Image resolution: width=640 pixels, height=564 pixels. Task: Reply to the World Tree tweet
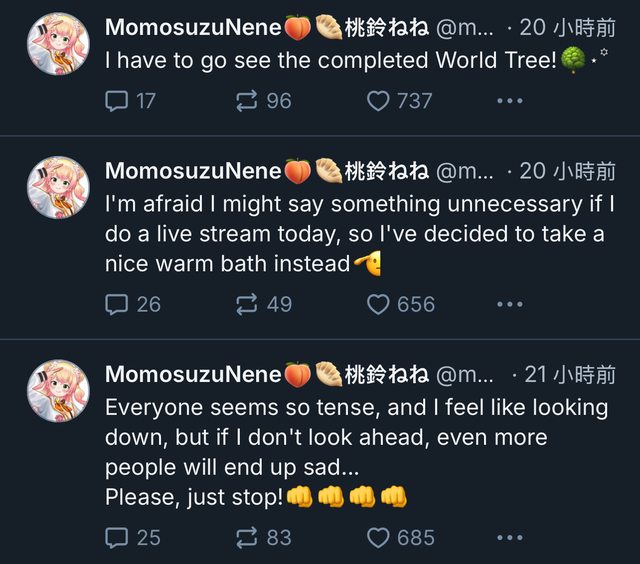coord(117,100)
